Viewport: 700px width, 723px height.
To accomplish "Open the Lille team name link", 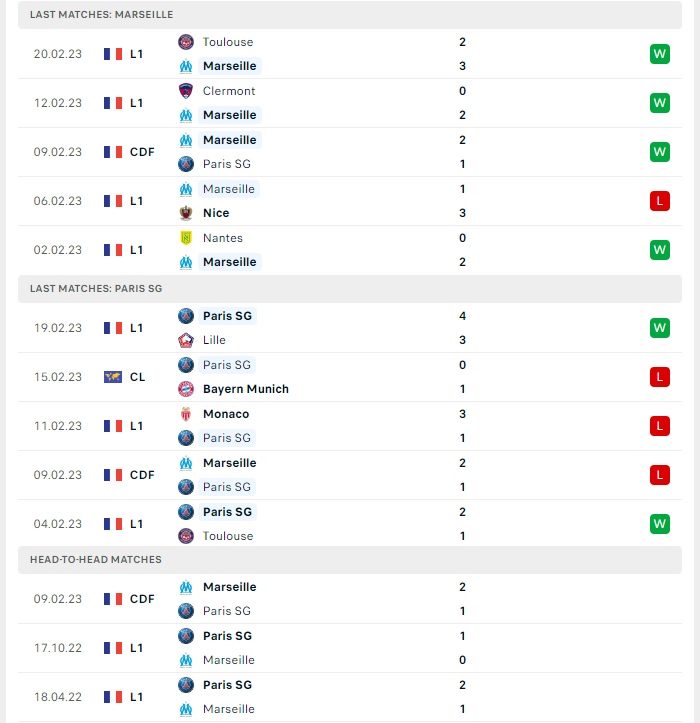I will pos(214,340).
